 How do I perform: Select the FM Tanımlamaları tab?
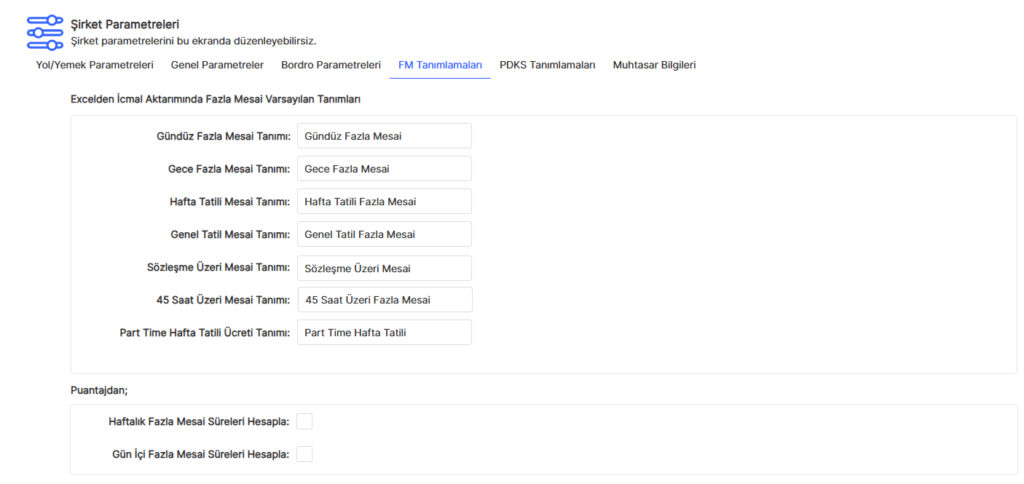coord(440,65)
